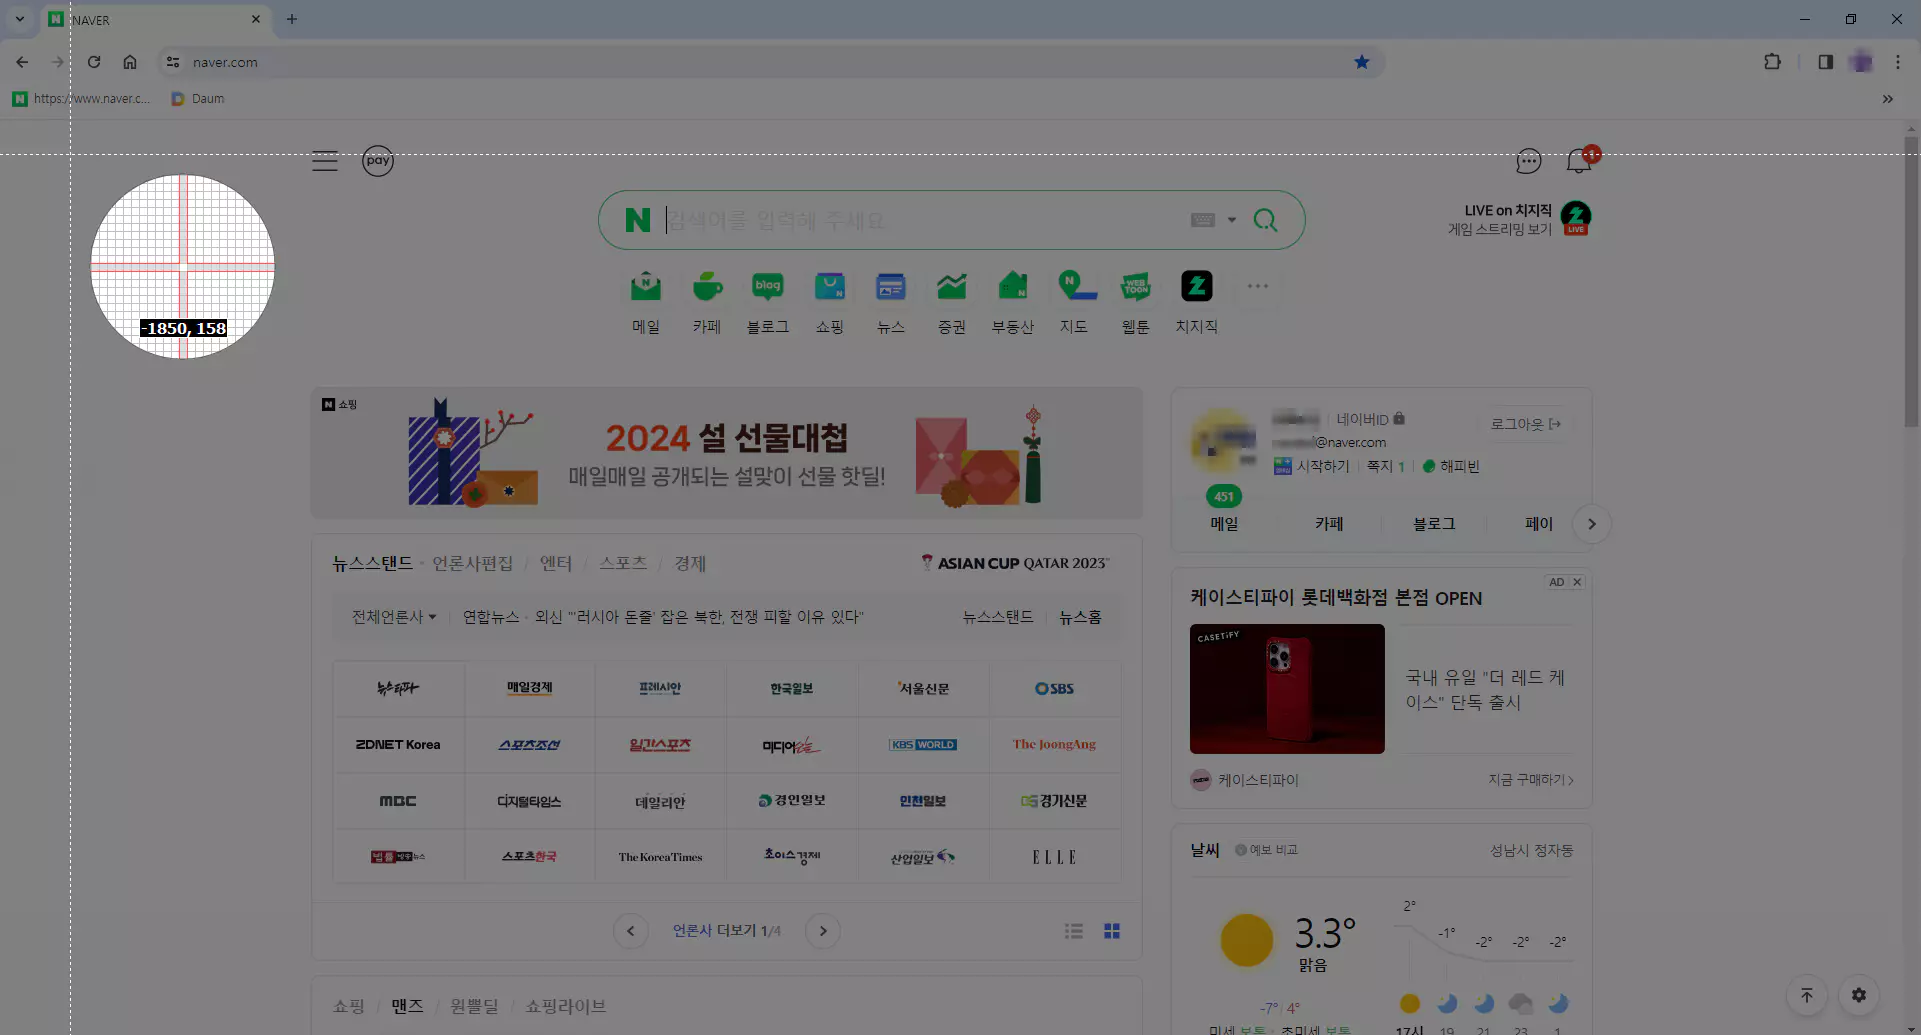Open the MBC press tile
The image size is (1921, 1035).
click(398, 801)
